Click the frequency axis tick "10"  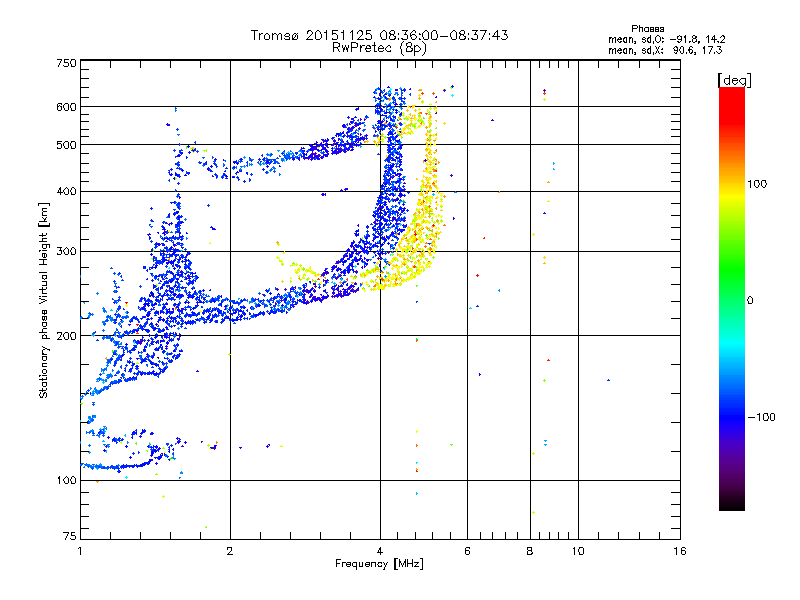pyautogui.click(x=578, y=551)
